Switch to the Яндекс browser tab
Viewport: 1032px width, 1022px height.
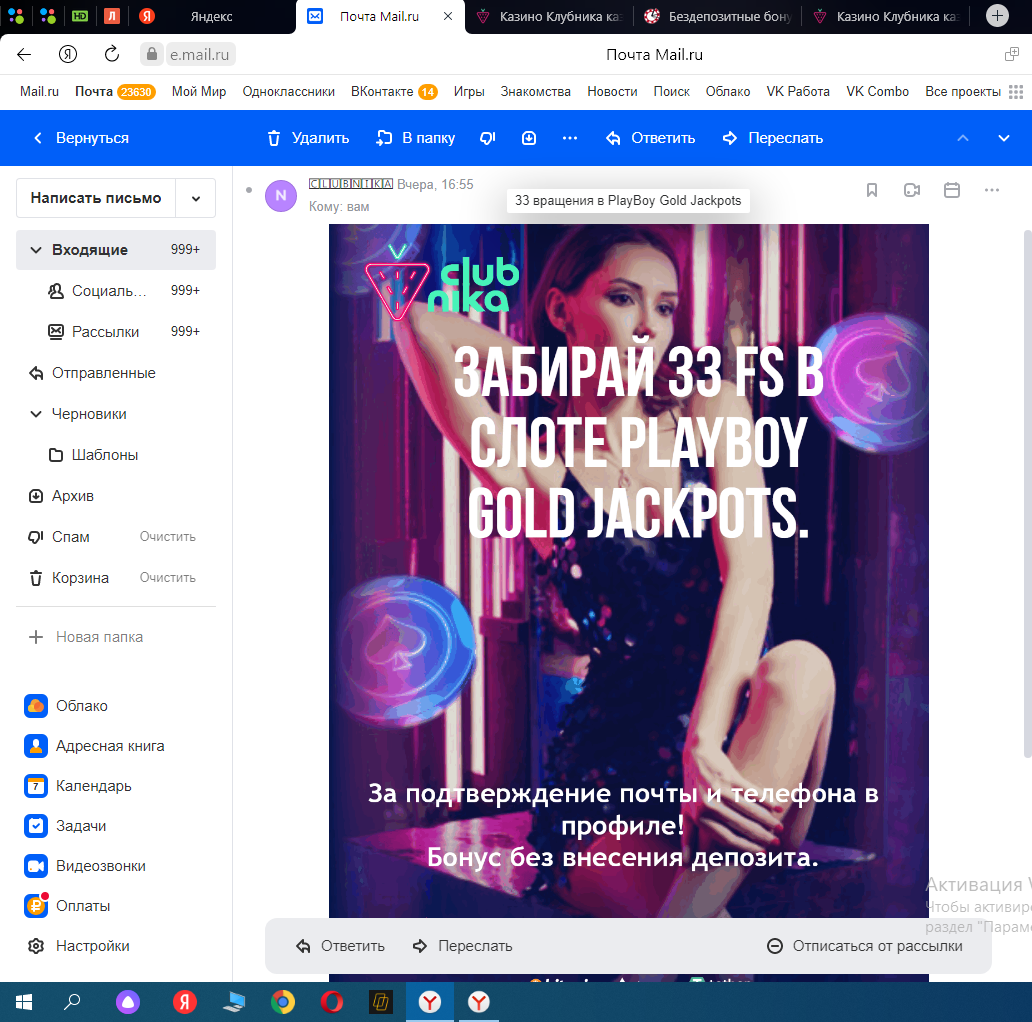pyautogui.click(x=211, y=17)
